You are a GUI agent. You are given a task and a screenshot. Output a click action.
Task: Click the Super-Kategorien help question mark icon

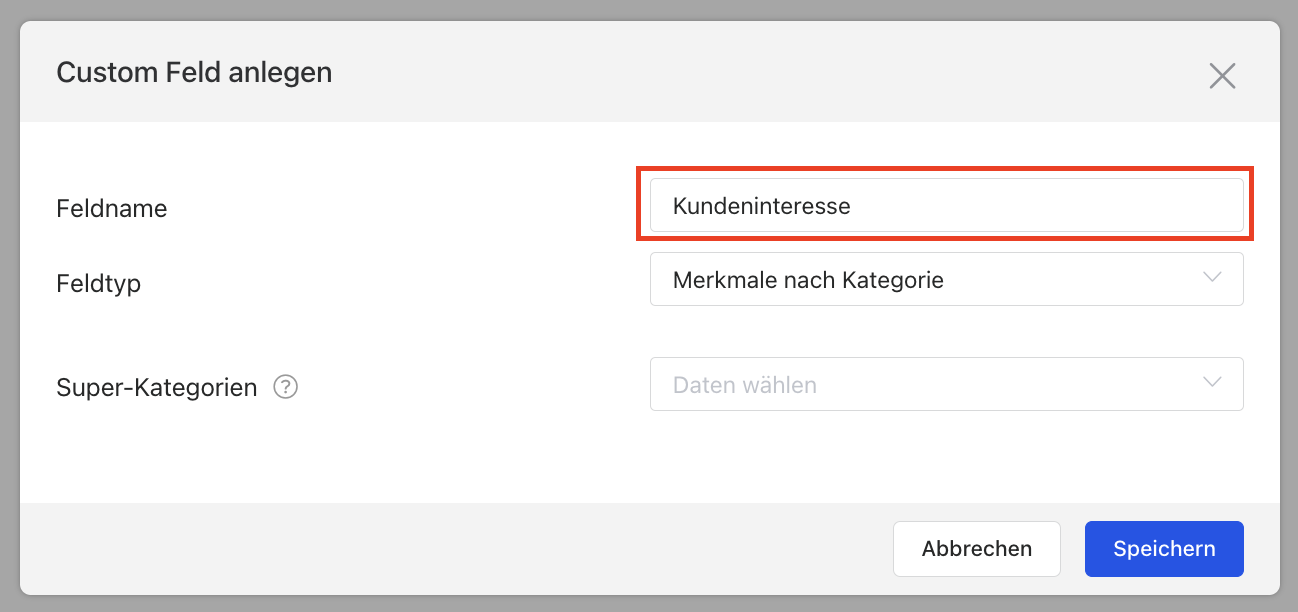click(286, 386)
